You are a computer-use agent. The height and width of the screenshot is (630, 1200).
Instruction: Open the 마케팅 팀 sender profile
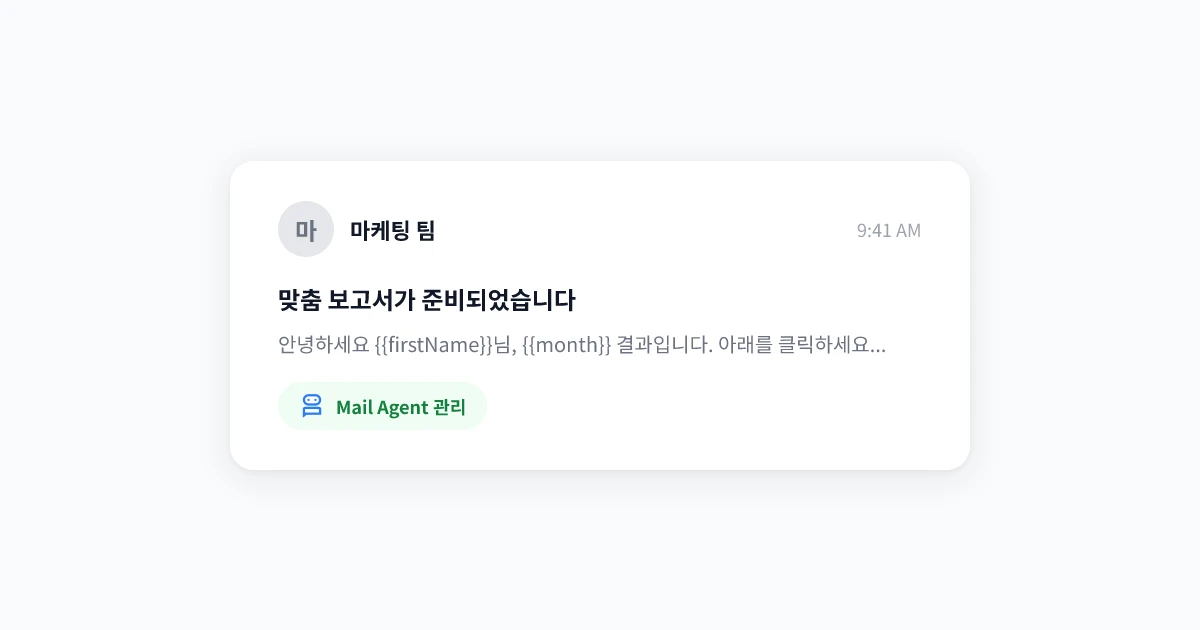(392, 230)
